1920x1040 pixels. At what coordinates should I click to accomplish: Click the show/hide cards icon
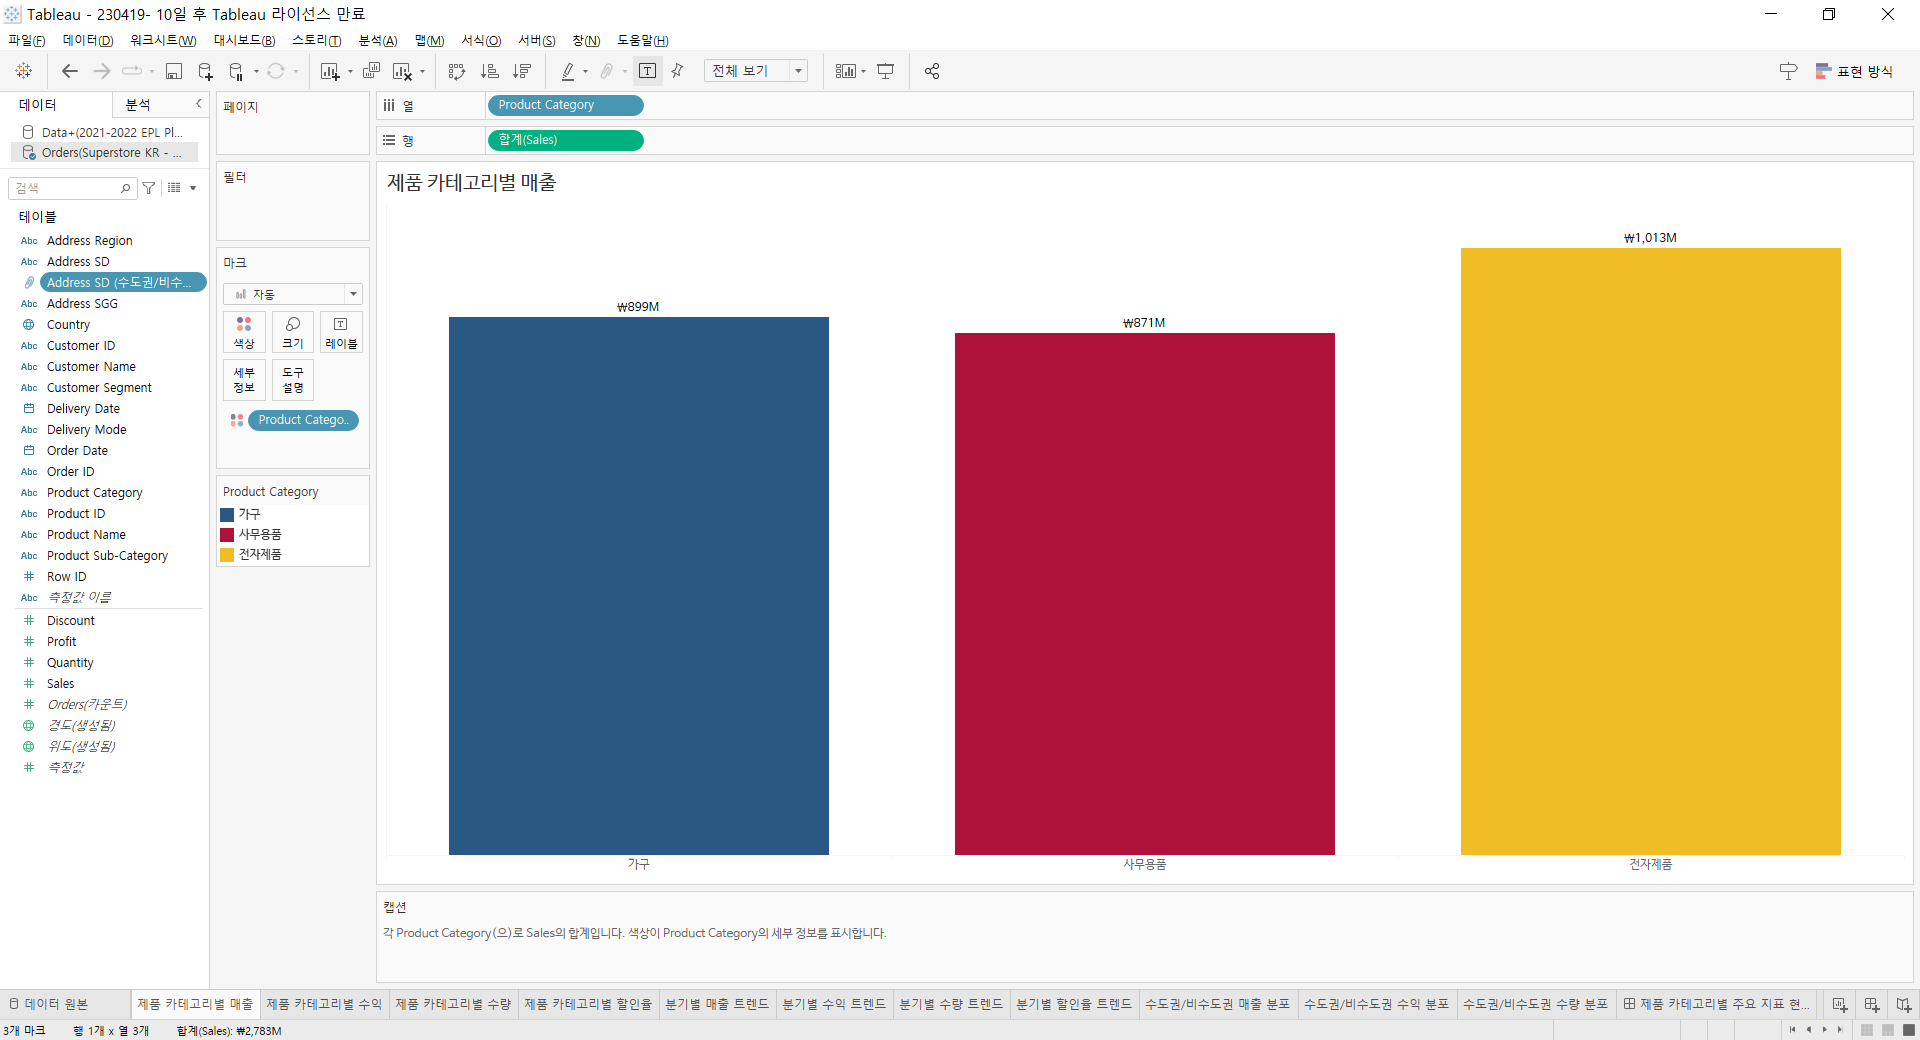[846, 71]
